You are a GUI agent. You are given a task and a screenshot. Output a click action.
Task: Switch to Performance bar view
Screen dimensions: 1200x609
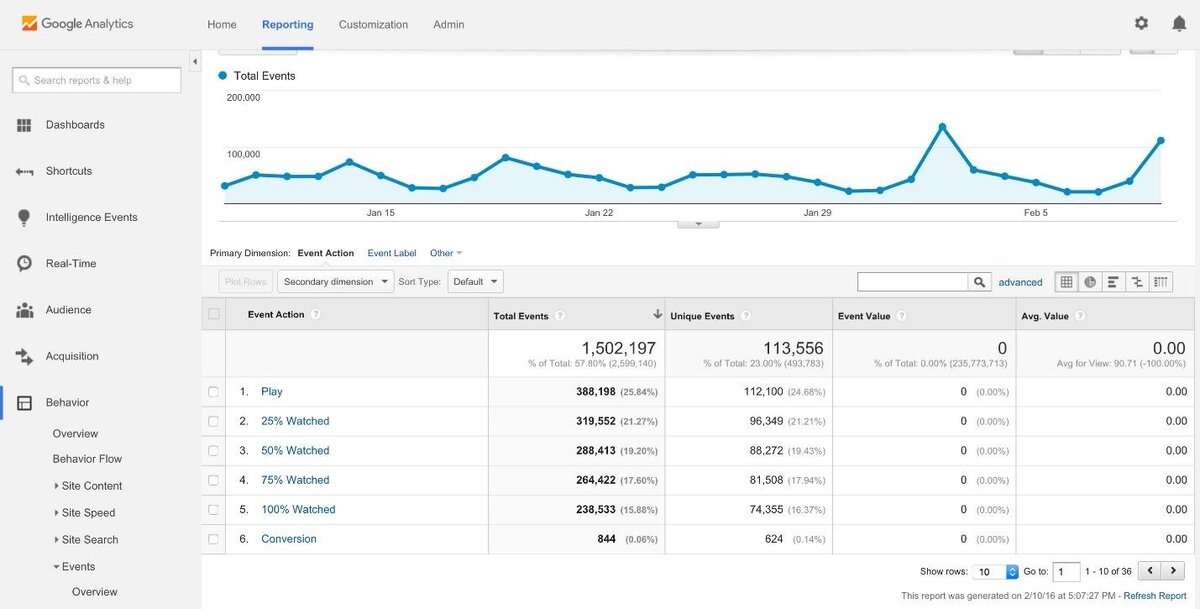tap(1113, 282)
